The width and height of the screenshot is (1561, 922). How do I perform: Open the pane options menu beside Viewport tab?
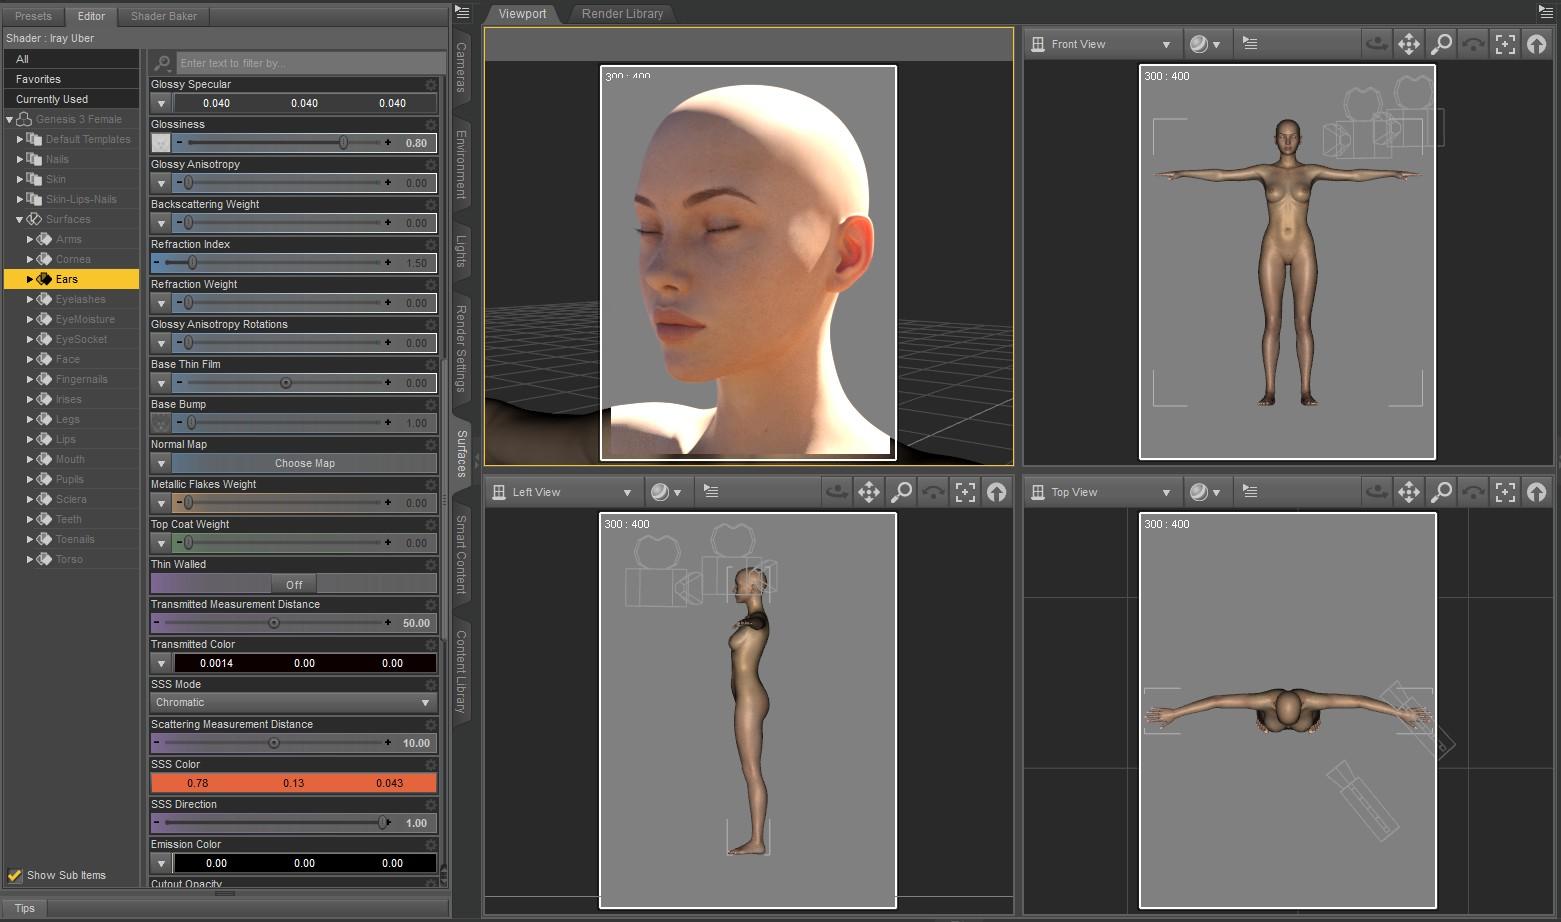[462, 13]
